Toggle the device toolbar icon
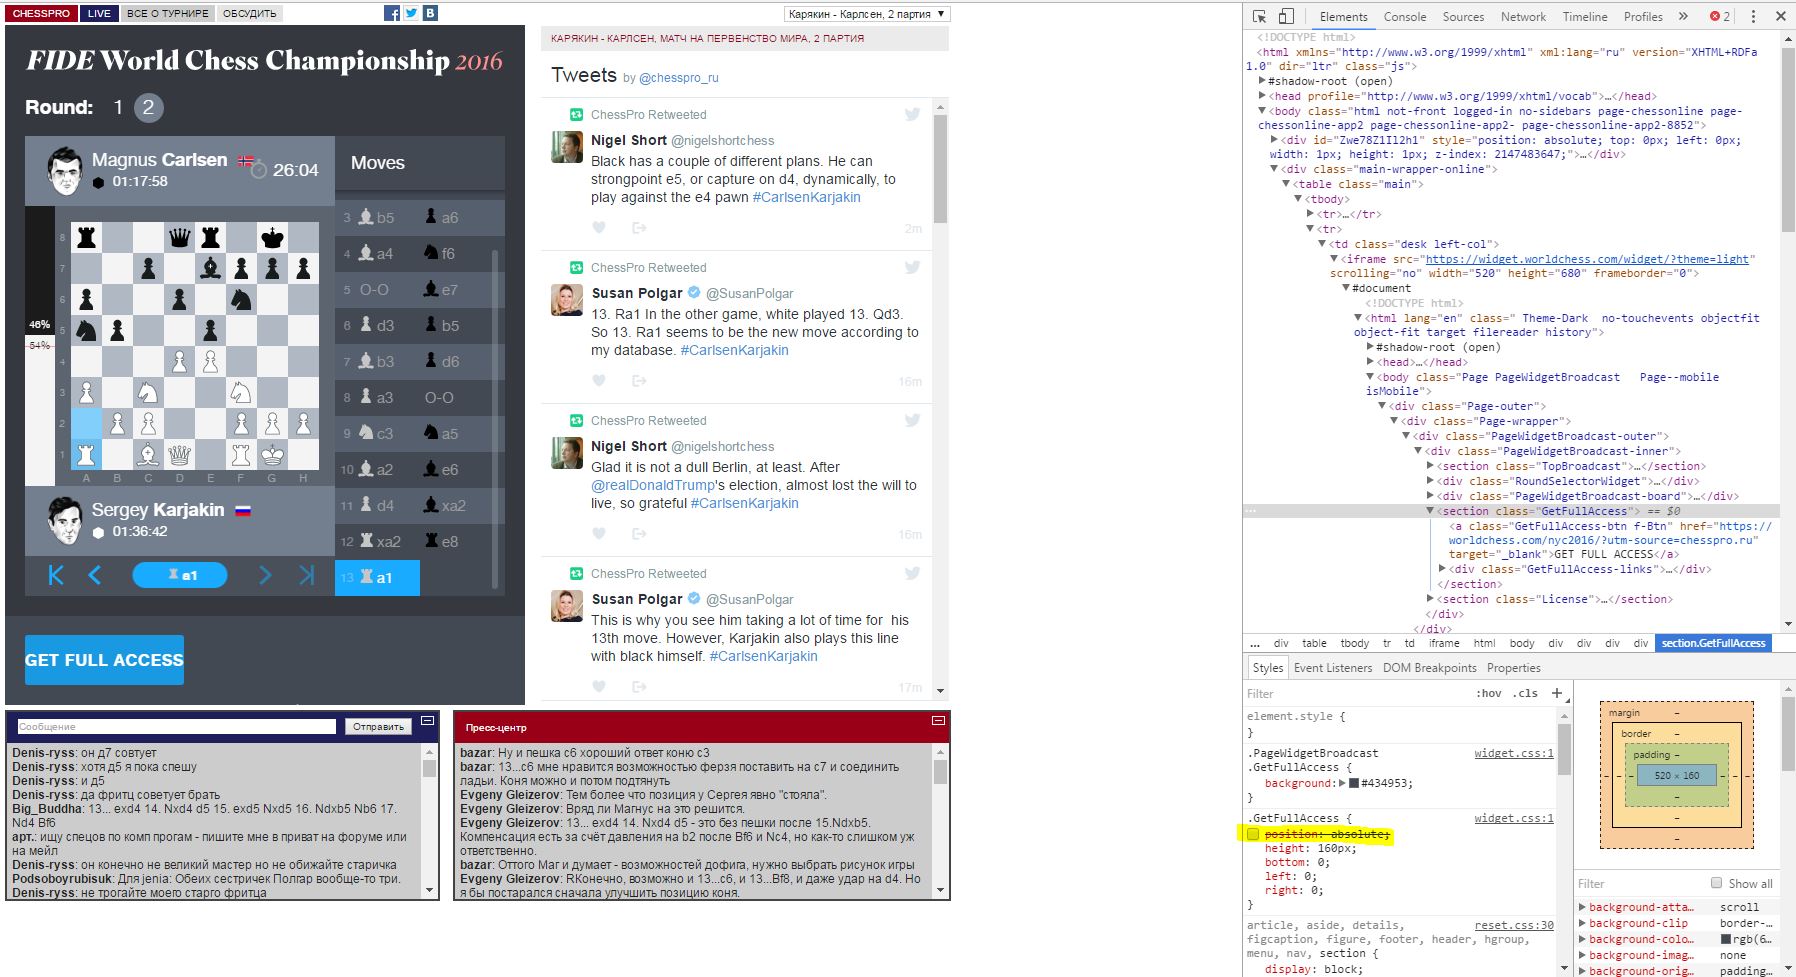 pyautogui.click(x=1287, y=16)
